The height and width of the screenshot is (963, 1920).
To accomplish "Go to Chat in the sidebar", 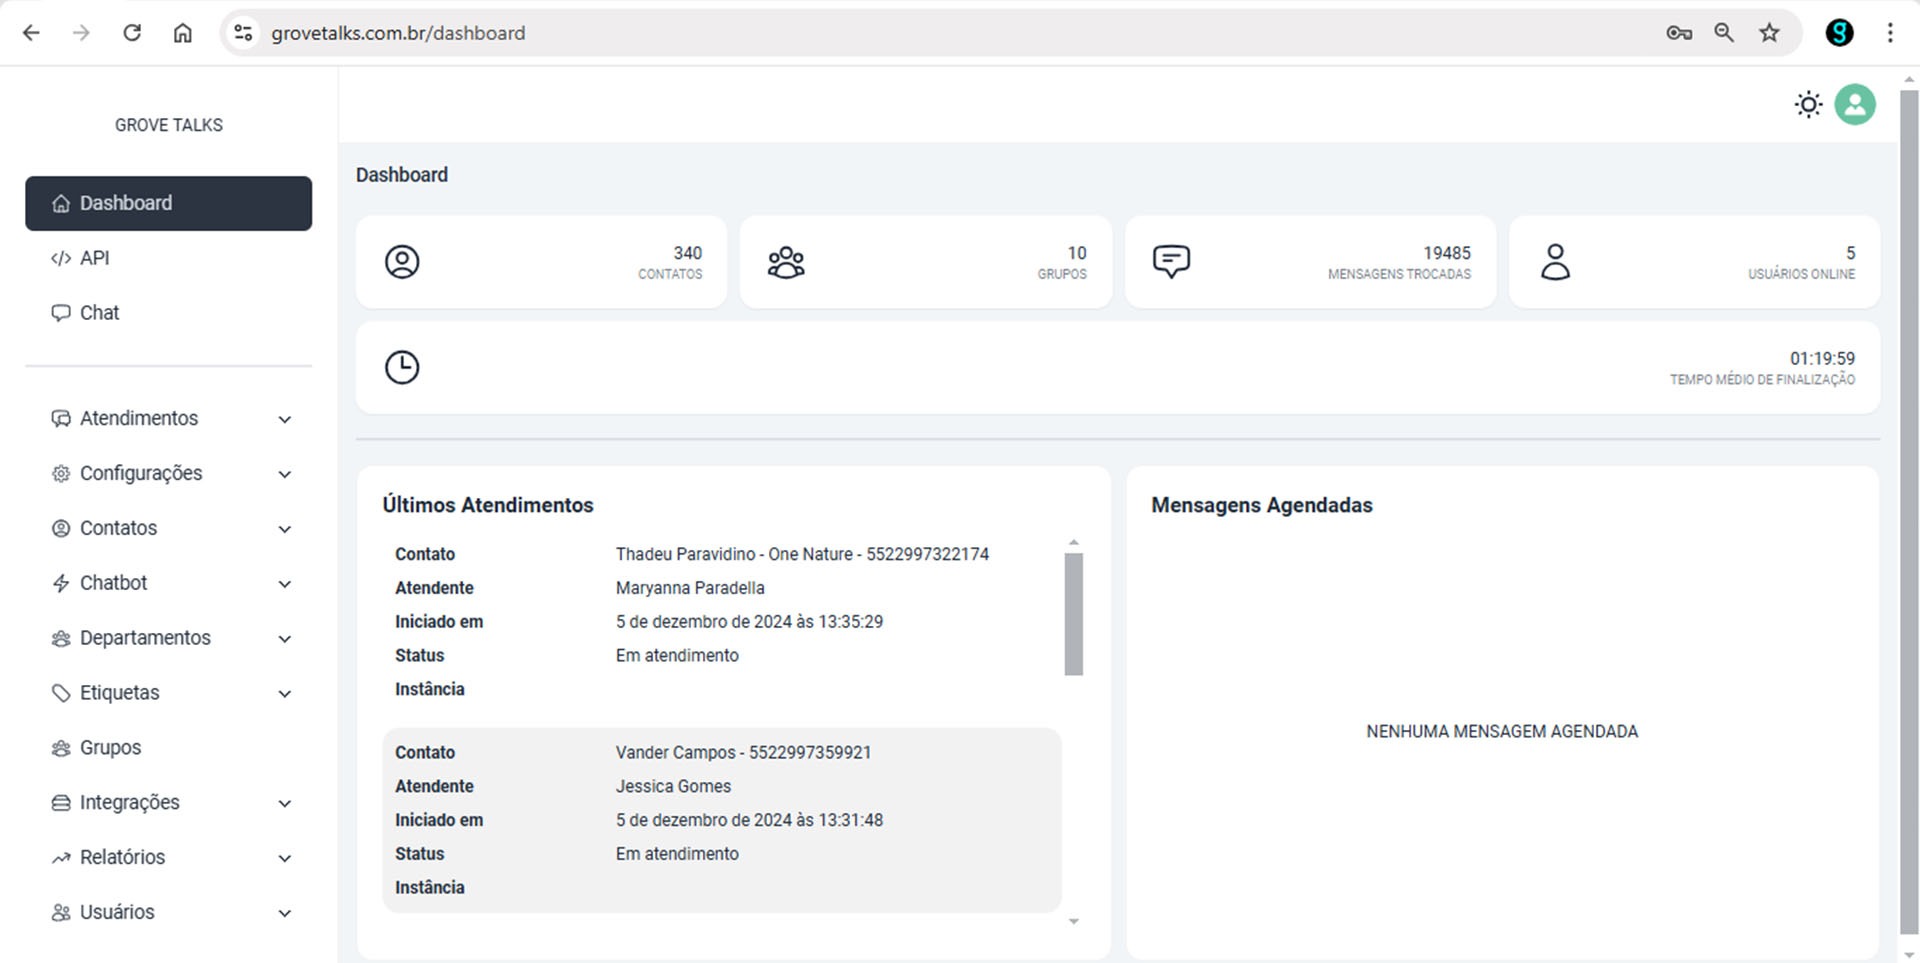I will pyautogui.click(x=99, y=313).
